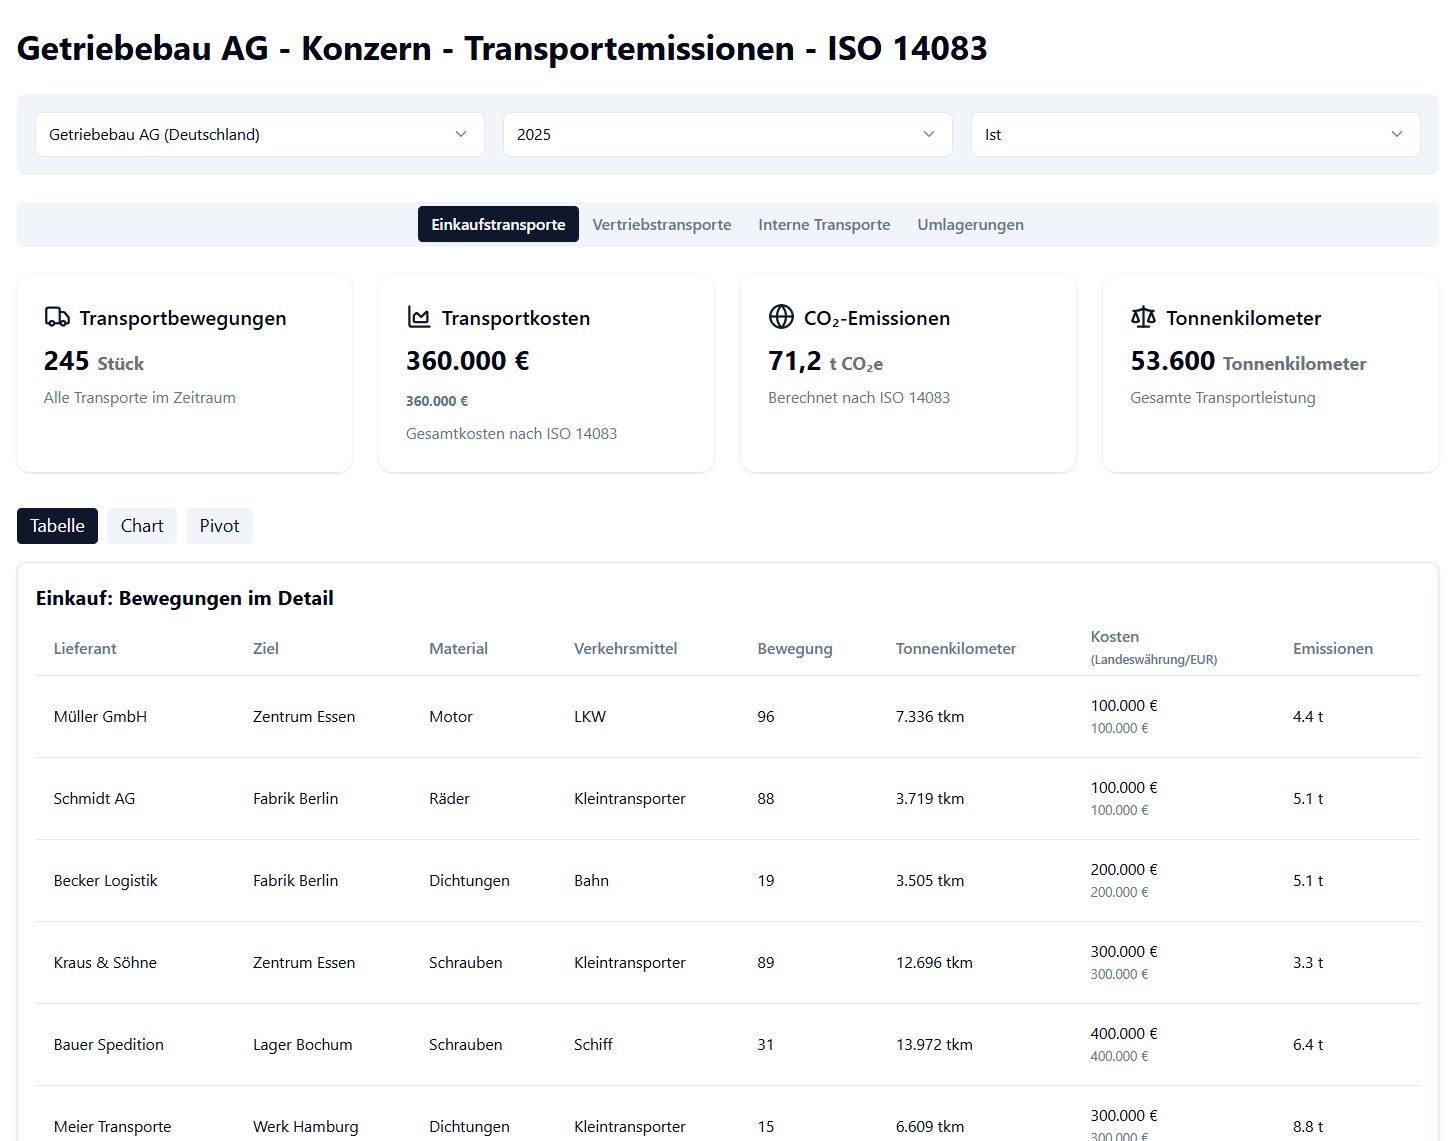Image resolution: width=1455 pixels, height=1141 pixels.
Task: Click the Emissionen column header
Action: (x=1332, y=649)
